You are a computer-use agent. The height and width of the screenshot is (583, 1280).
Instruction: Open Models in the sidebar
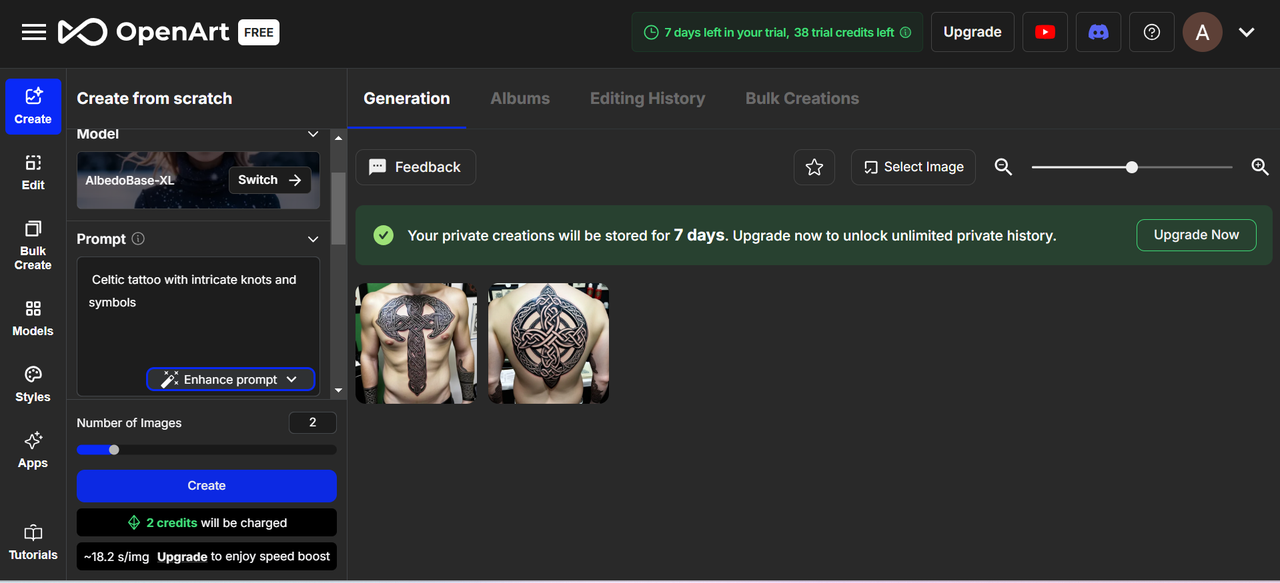pos(33,317)
